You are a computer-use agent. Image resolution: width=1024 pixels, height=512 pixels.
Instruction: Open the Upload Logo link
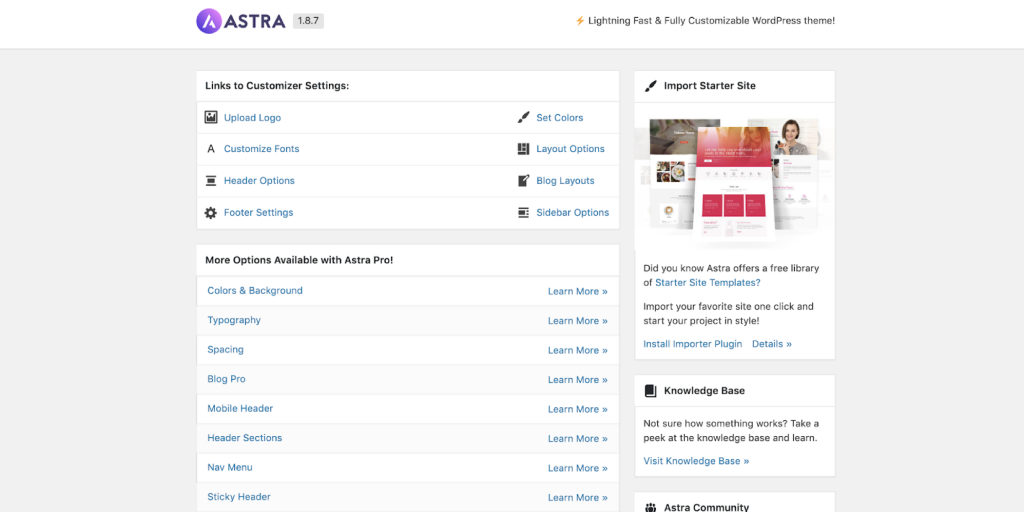[x=252, y=118]
